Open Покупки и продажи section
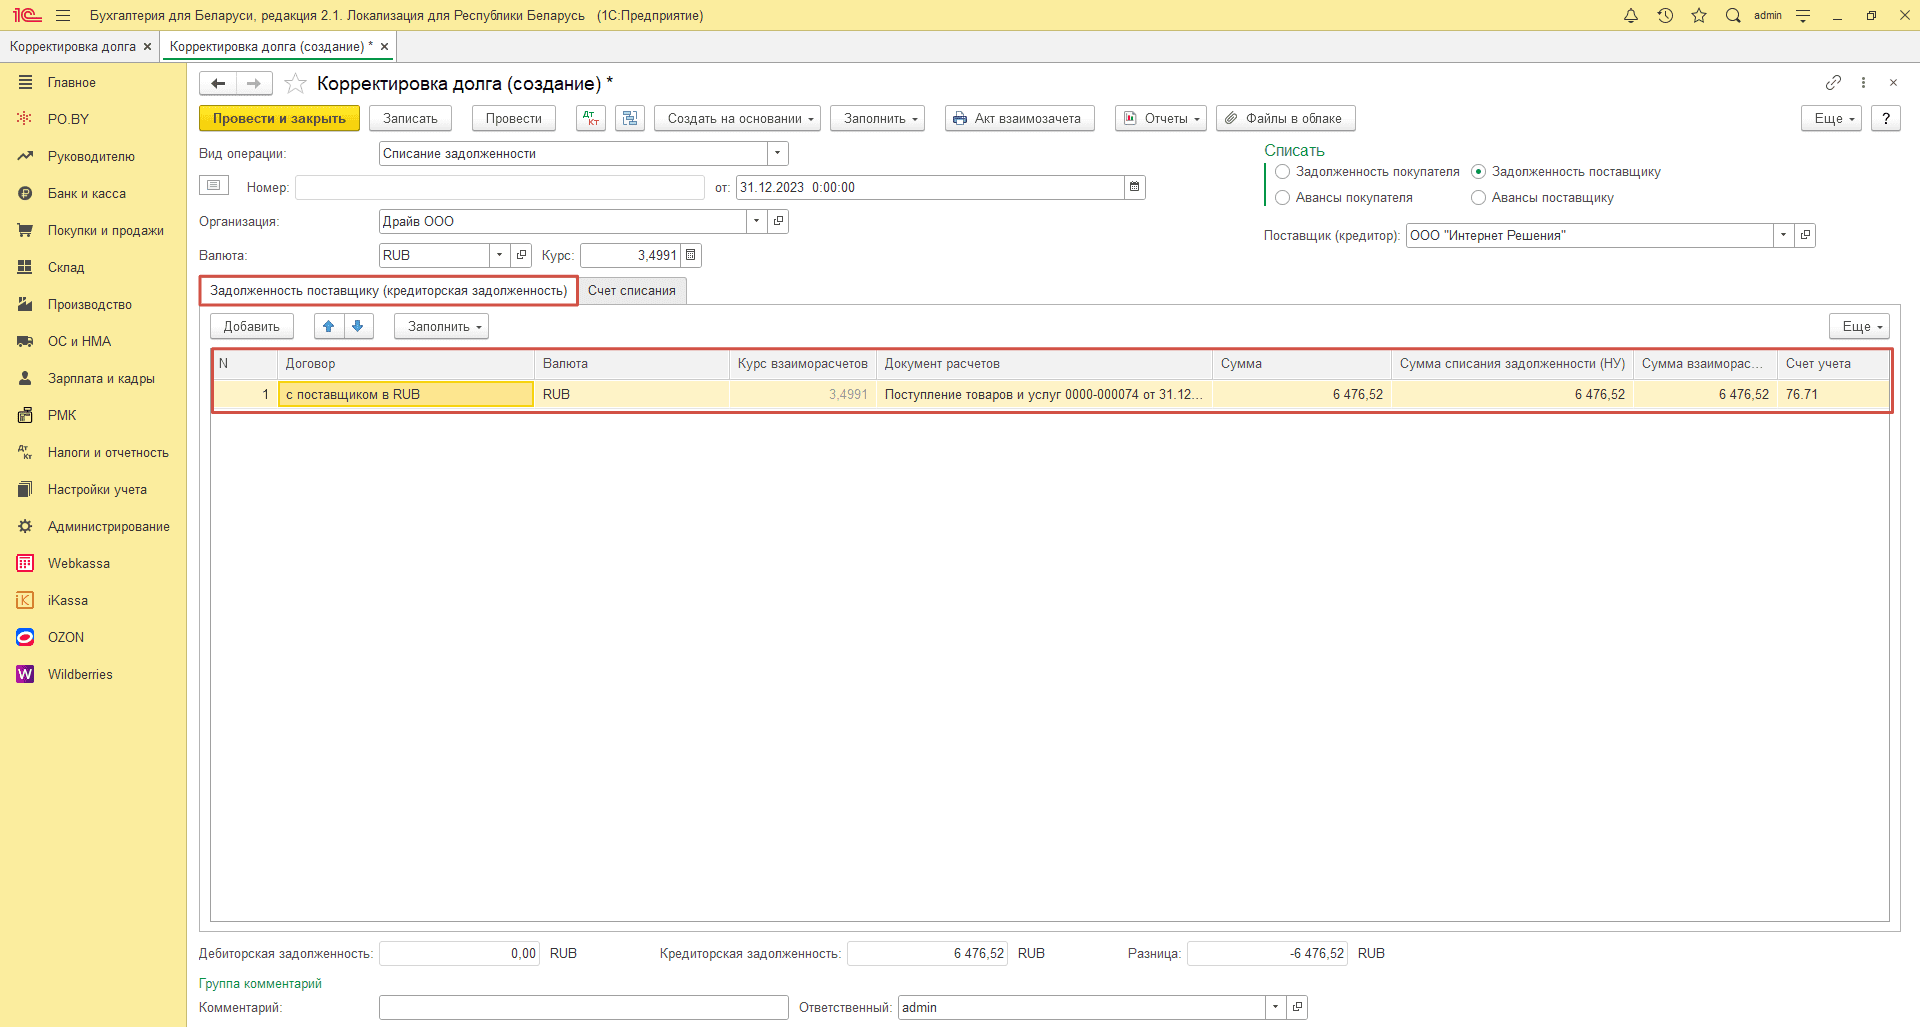 pos(106,230)
